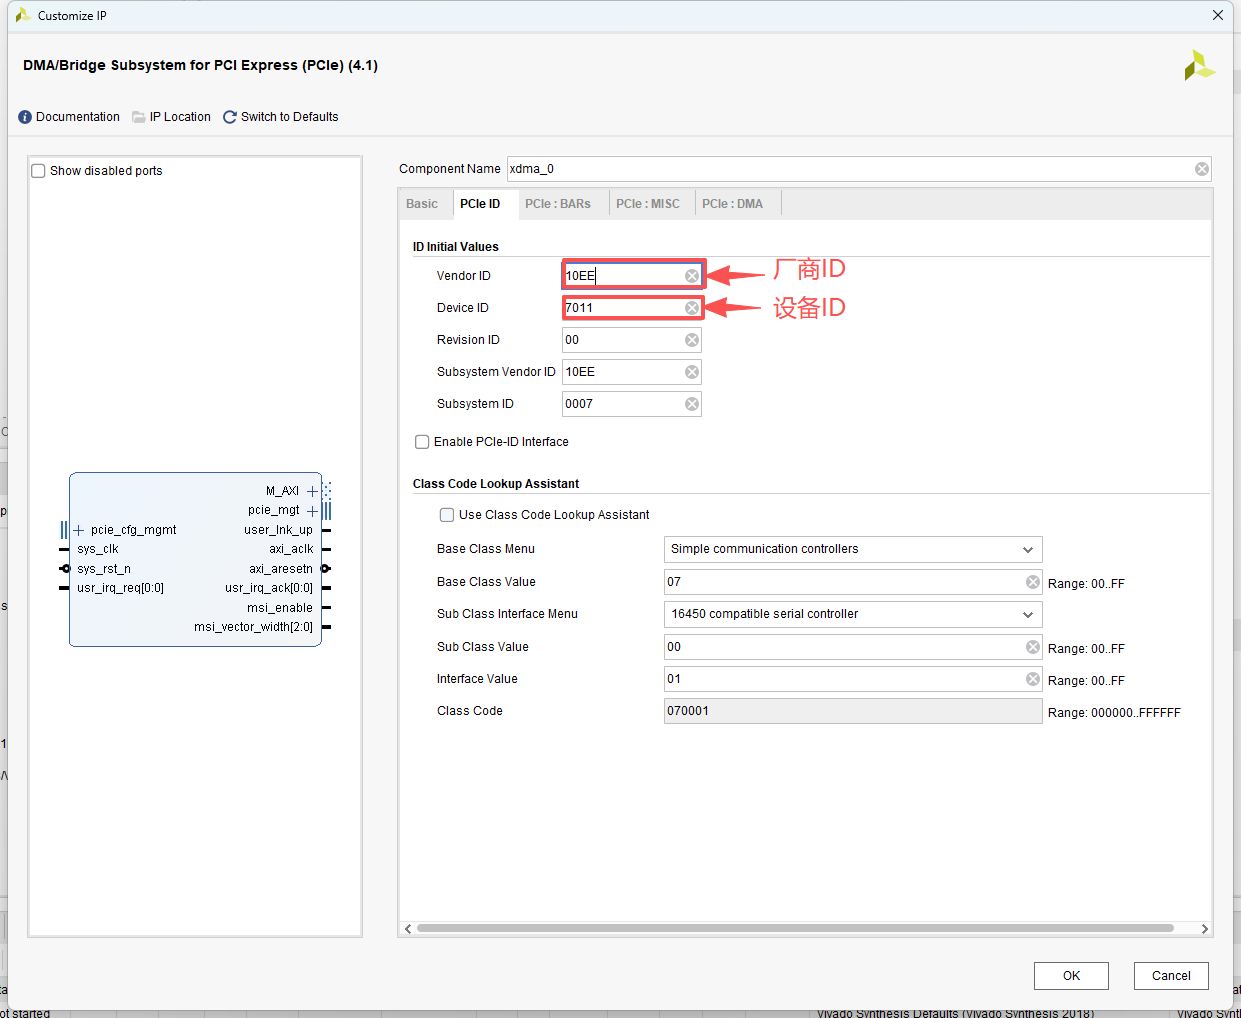The width and height of the screenshot is (1241, 1018).
Task: Click the Switch to Defaults refresh icon
Action: [230, 117]
